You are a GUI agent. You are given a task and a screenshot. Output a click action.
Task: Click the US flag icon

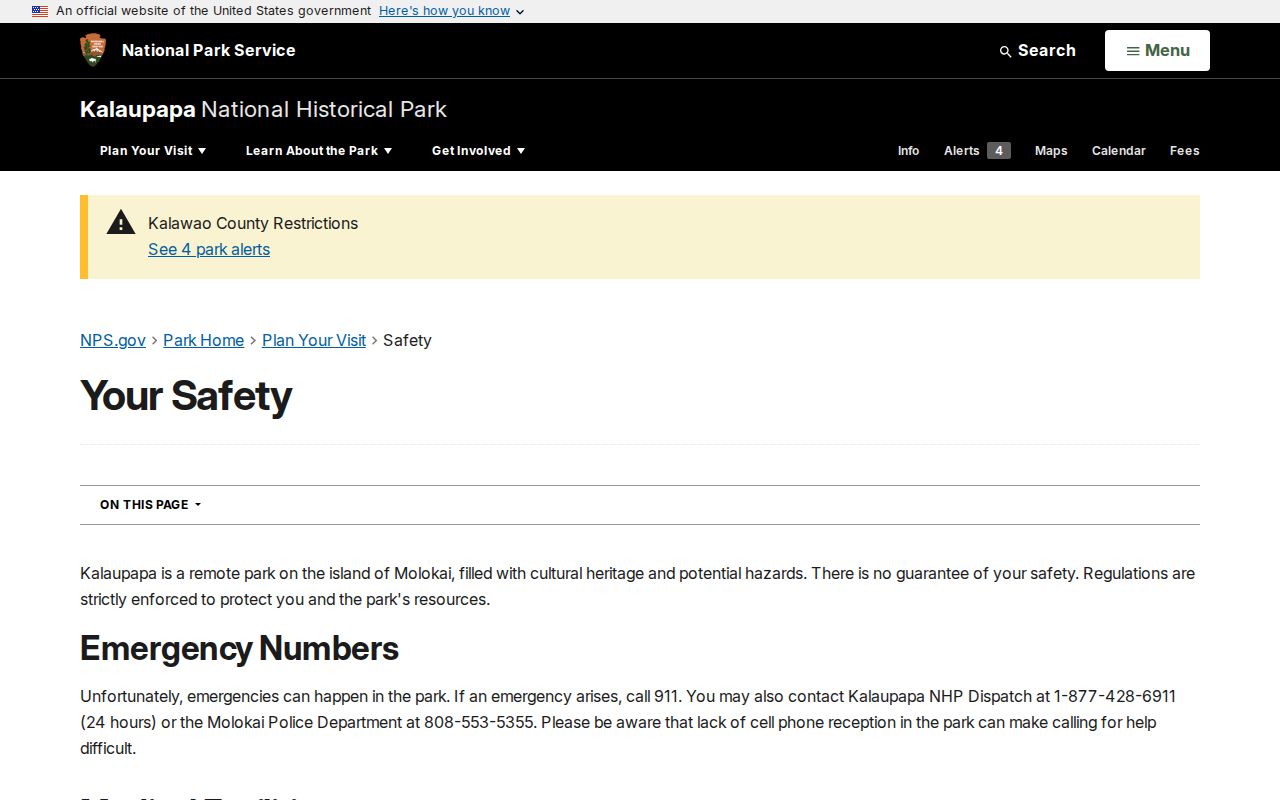(x=40, y=11)
